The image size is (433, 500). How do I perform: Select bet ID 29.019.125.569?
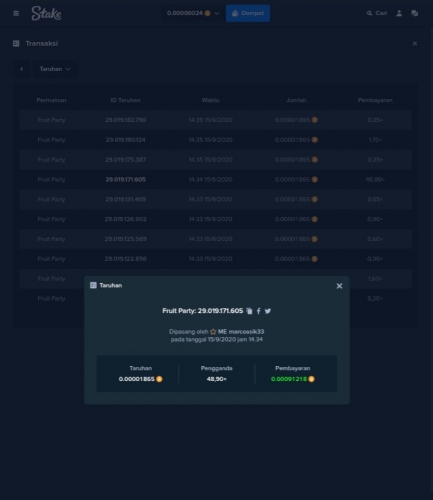pyautogui.click(x=126, y=239)
